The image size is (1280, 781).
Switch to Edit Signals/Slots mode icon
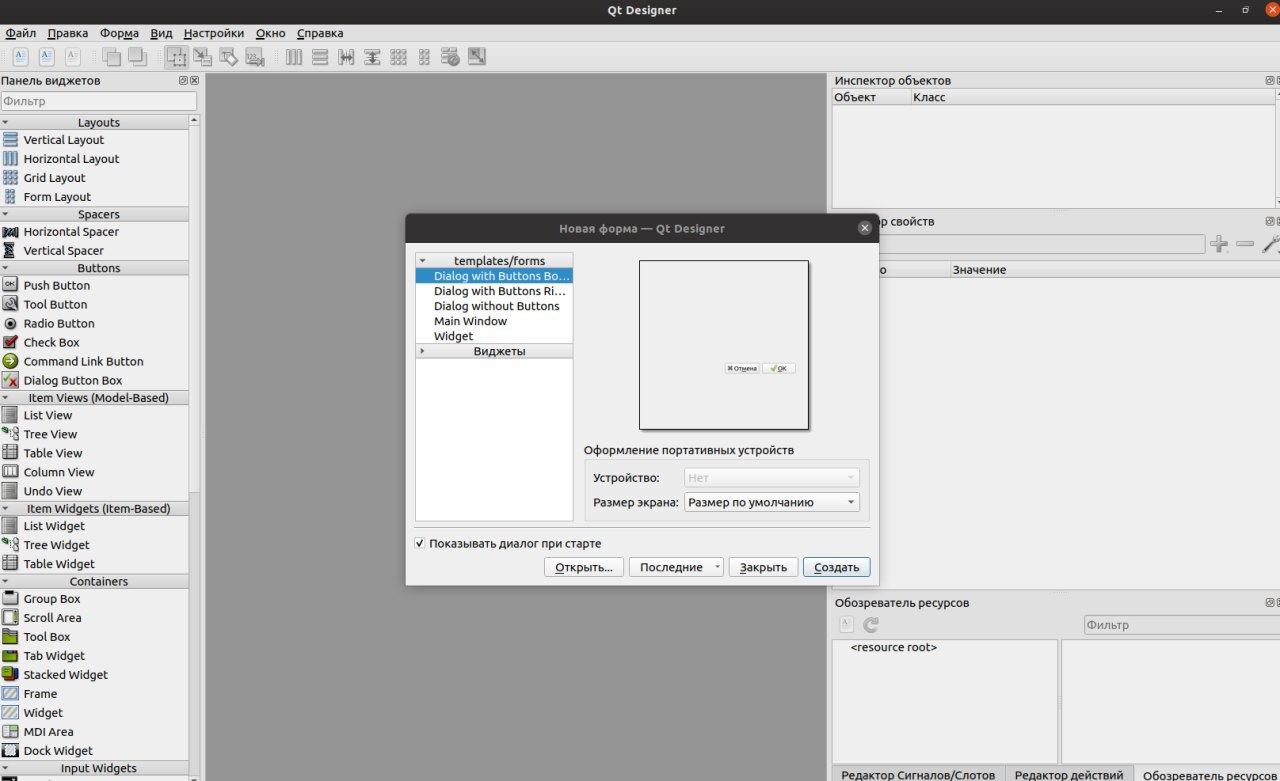pos(202,57)
